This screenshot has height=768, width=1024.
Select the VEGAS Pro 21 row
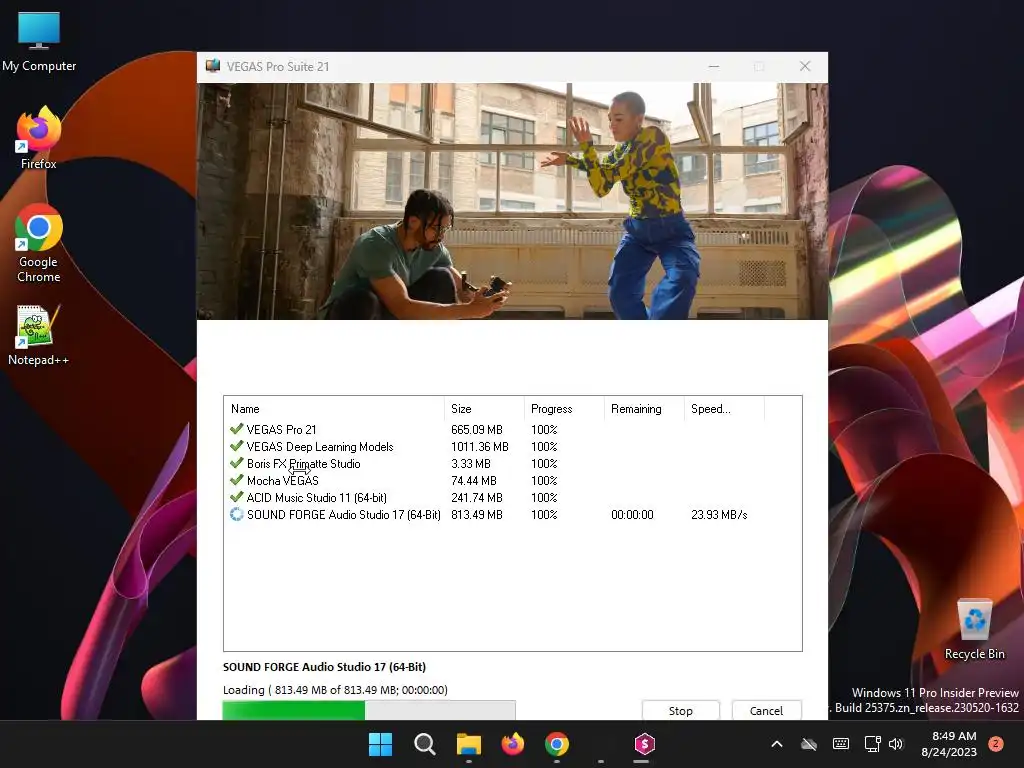point(513,430)
